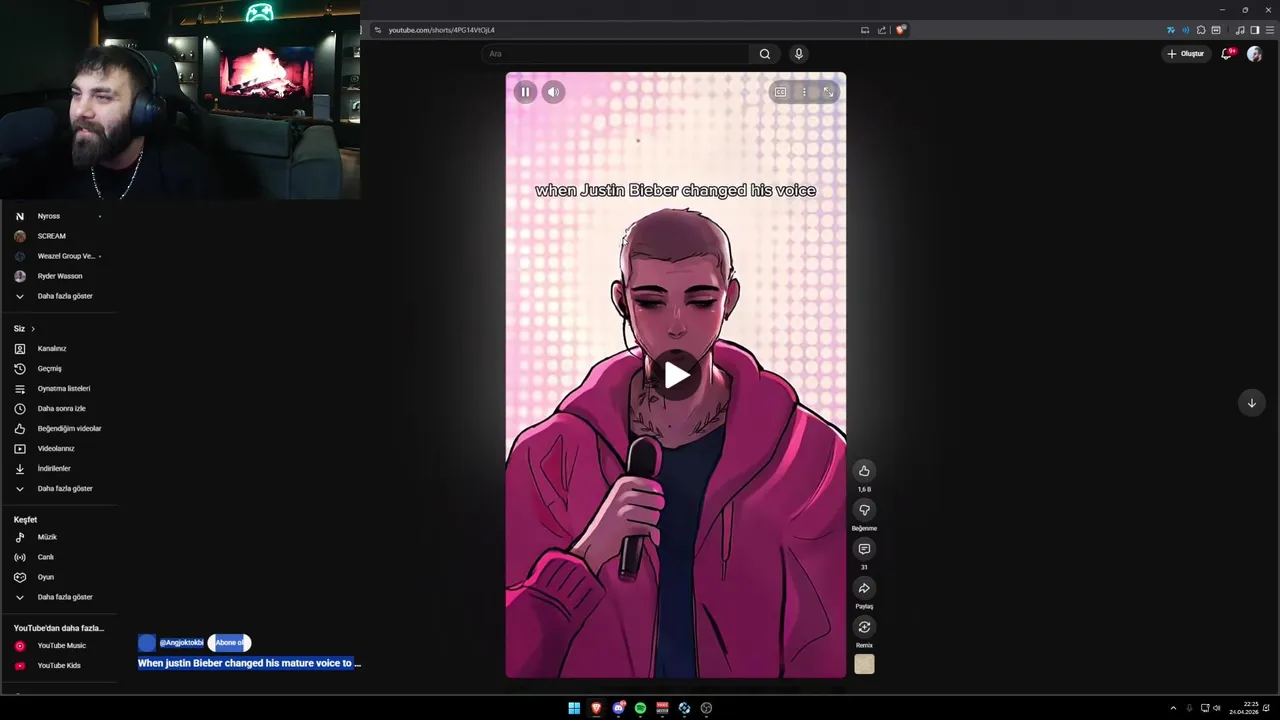
Task: Open YouTube notifications bell
Action: (x=1227, y=54)
